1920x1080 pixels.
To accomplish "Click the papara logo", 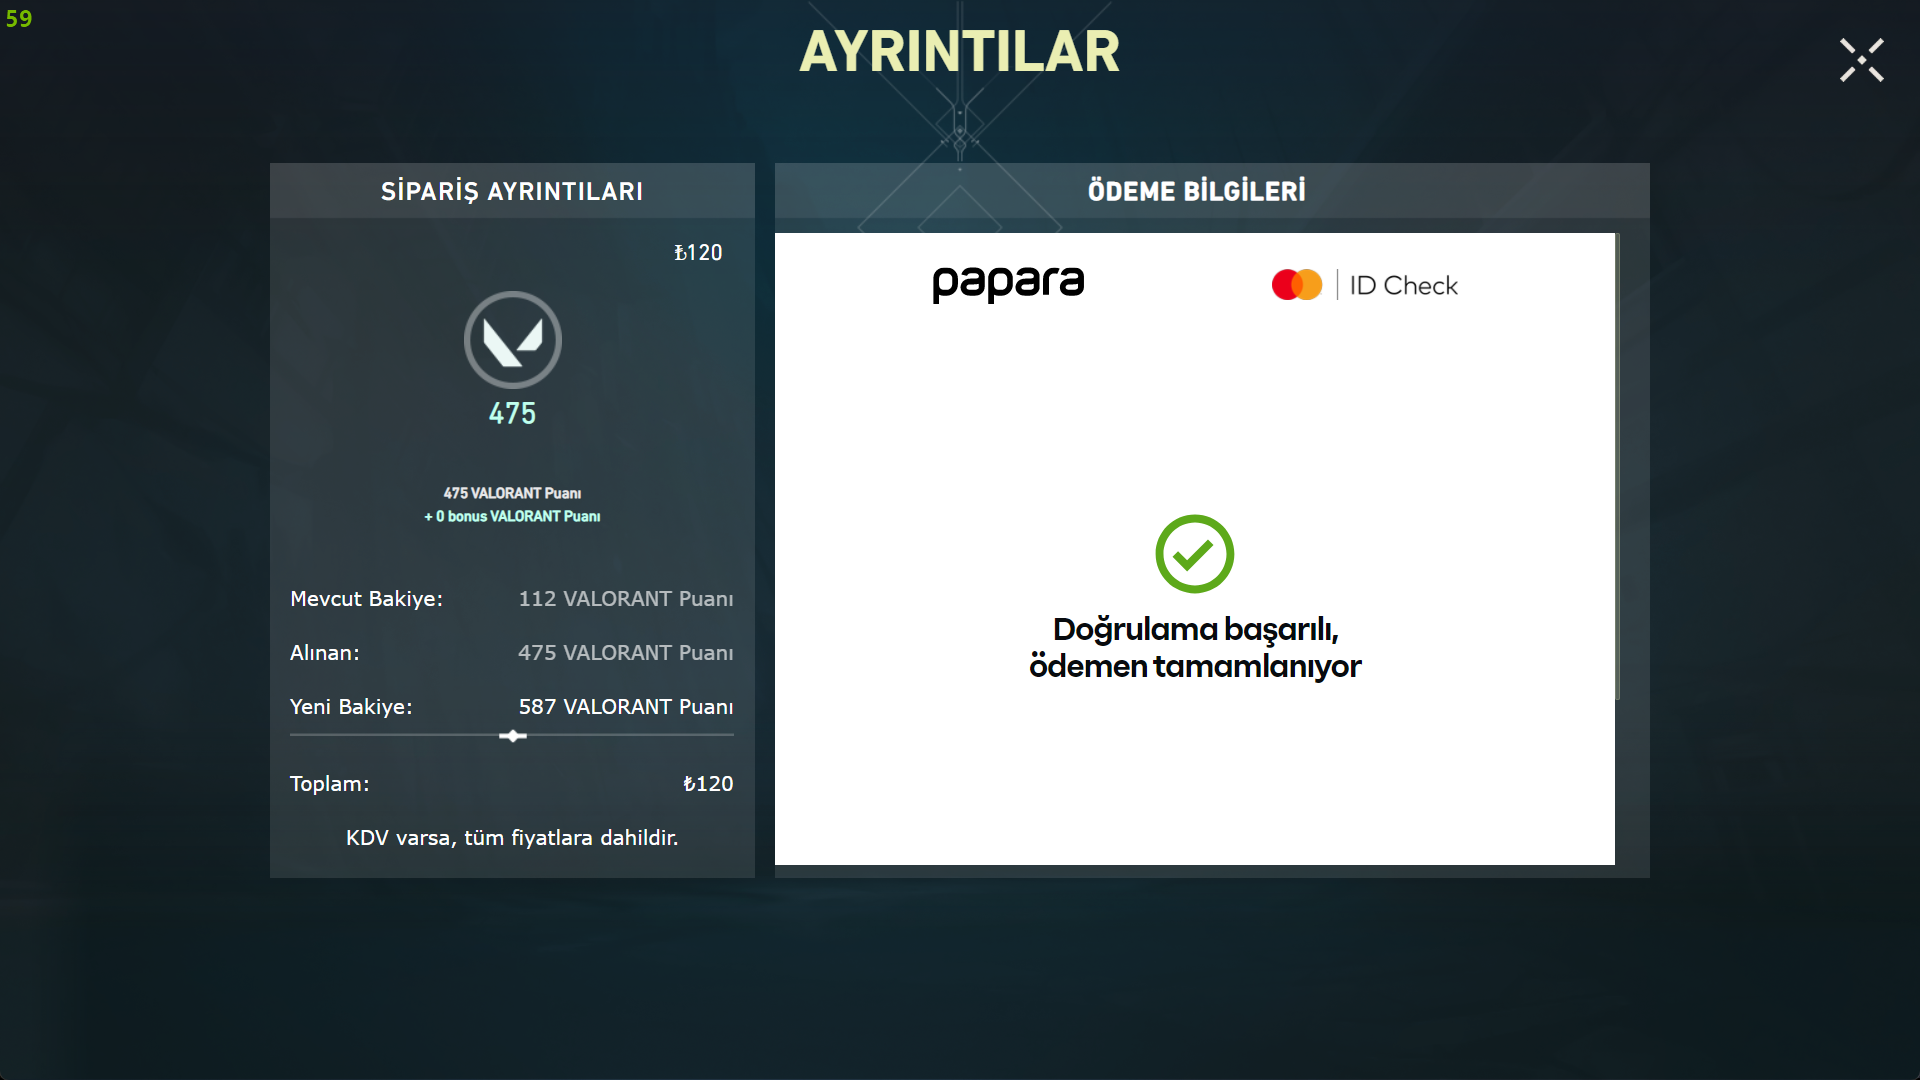I will (1008, 284).
